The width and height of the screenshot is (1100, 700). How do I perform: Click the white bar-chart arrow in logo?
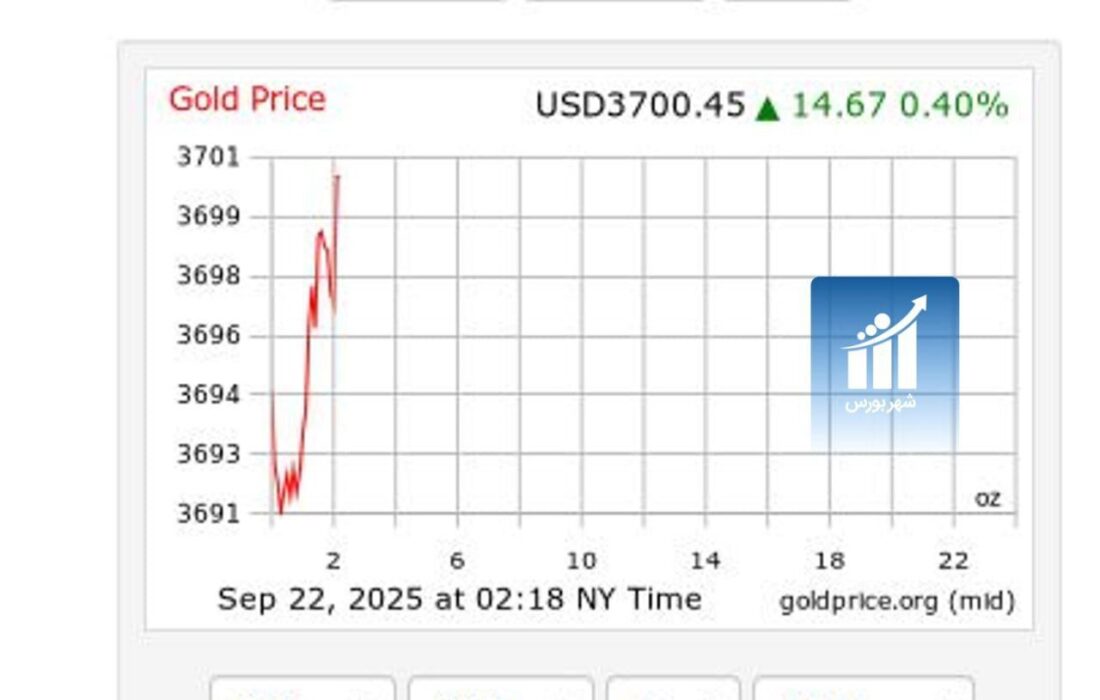[x=884, y=344]
